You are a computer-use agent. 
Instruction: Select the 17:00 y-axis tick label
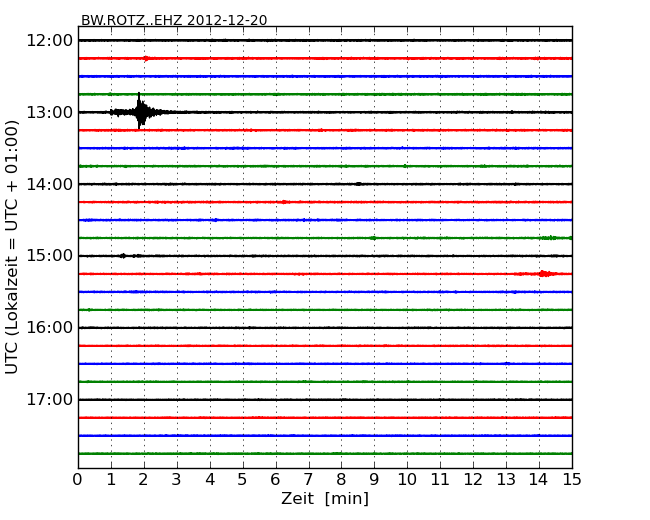click(49, 399)
